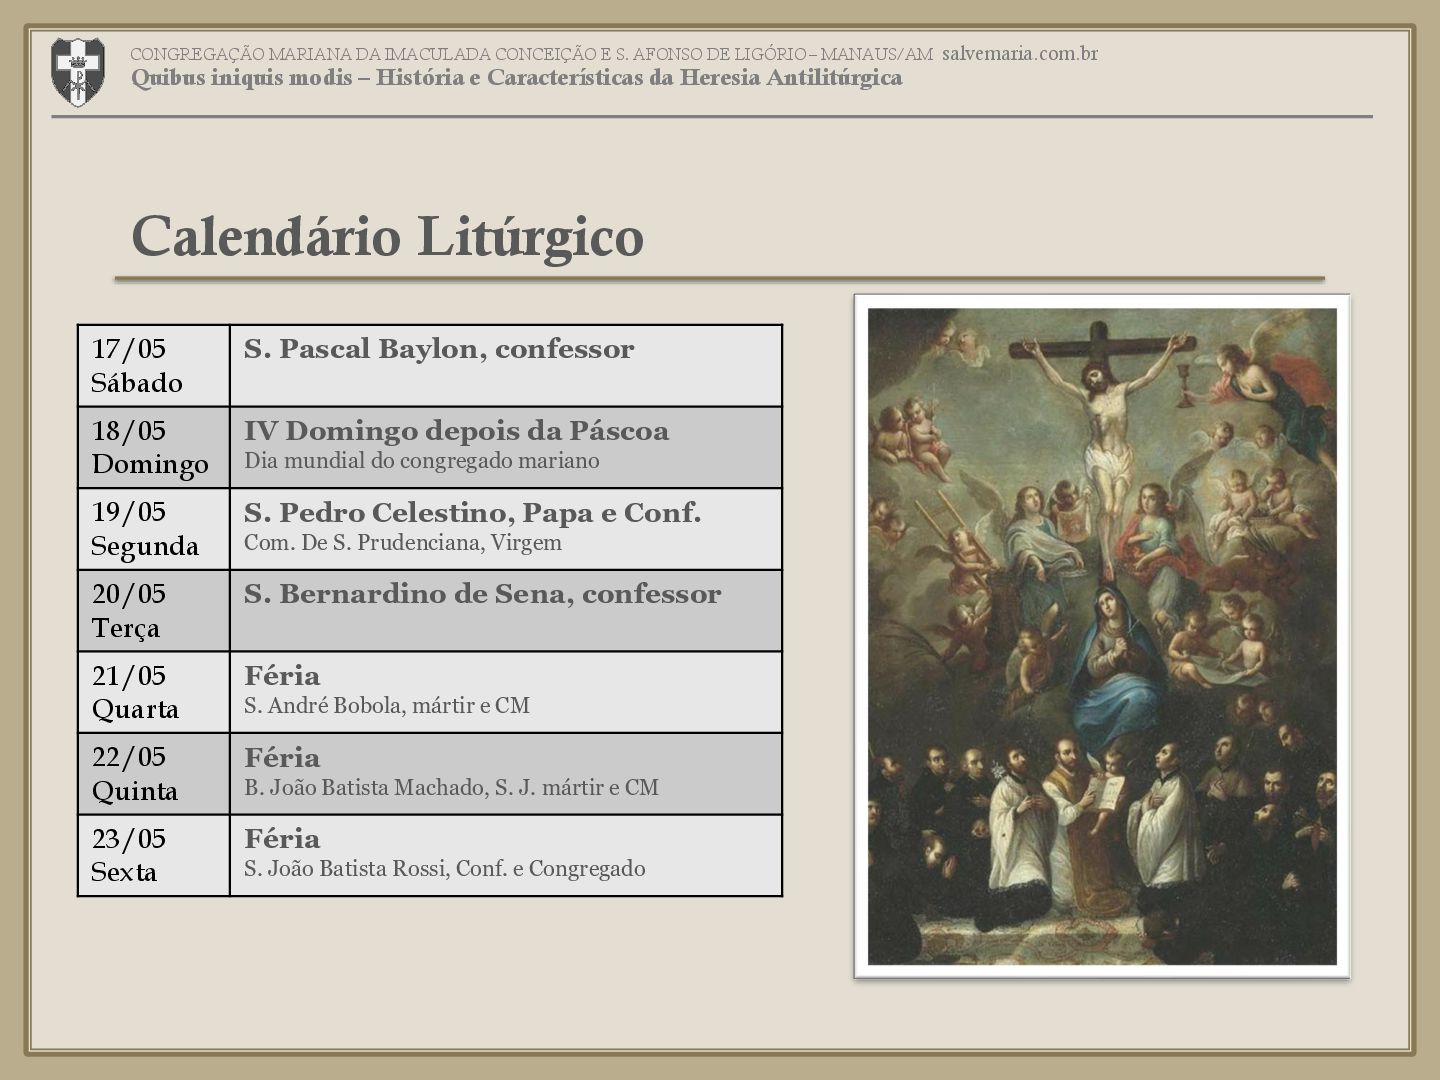Select the '21/05 Quarta' date cell
Screen dimensions: 1440x1080
point(154,692)
